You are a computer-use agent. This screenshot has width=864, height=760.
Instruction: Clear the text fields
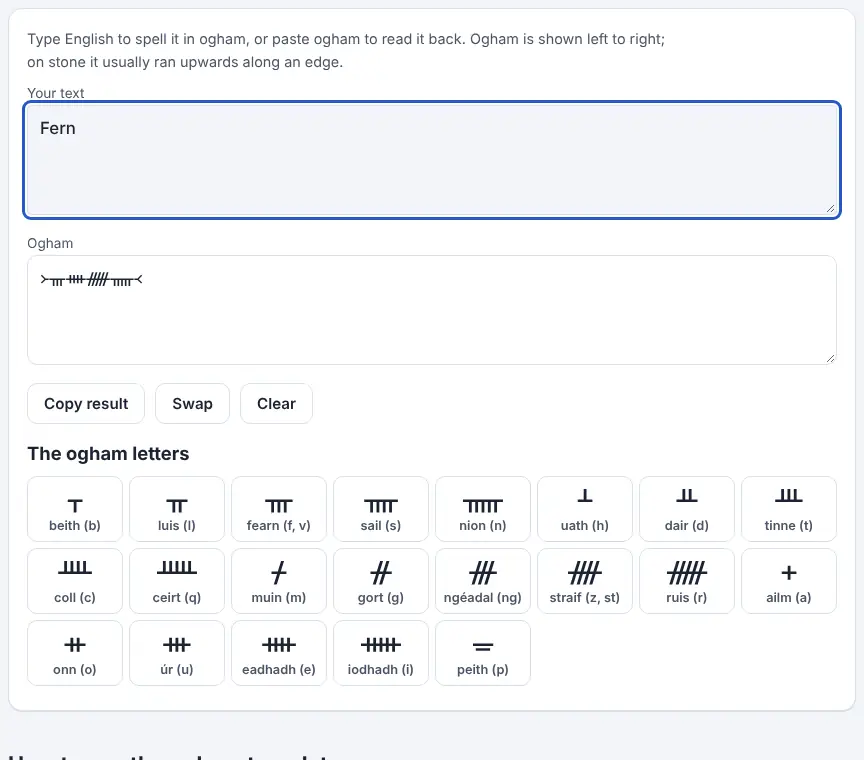(277, 403)
